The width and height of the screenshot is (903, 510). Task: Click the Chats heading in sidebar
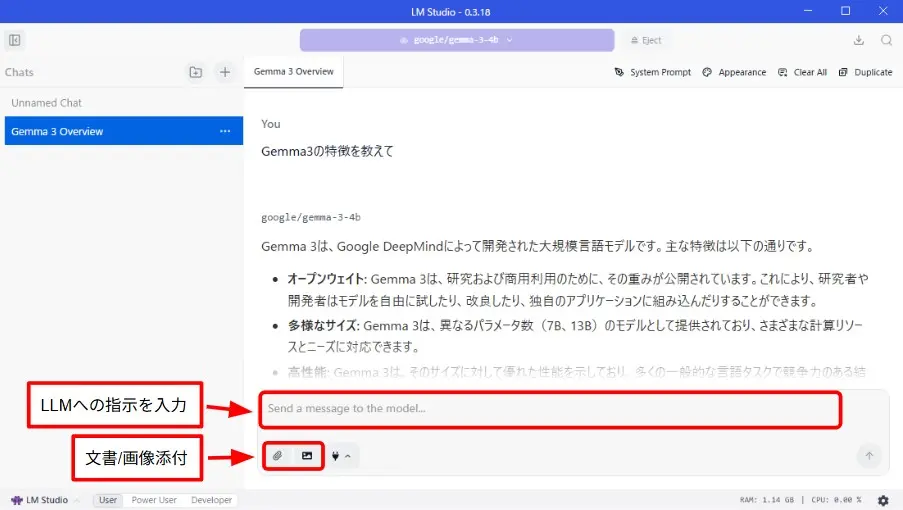coord(19,72)
